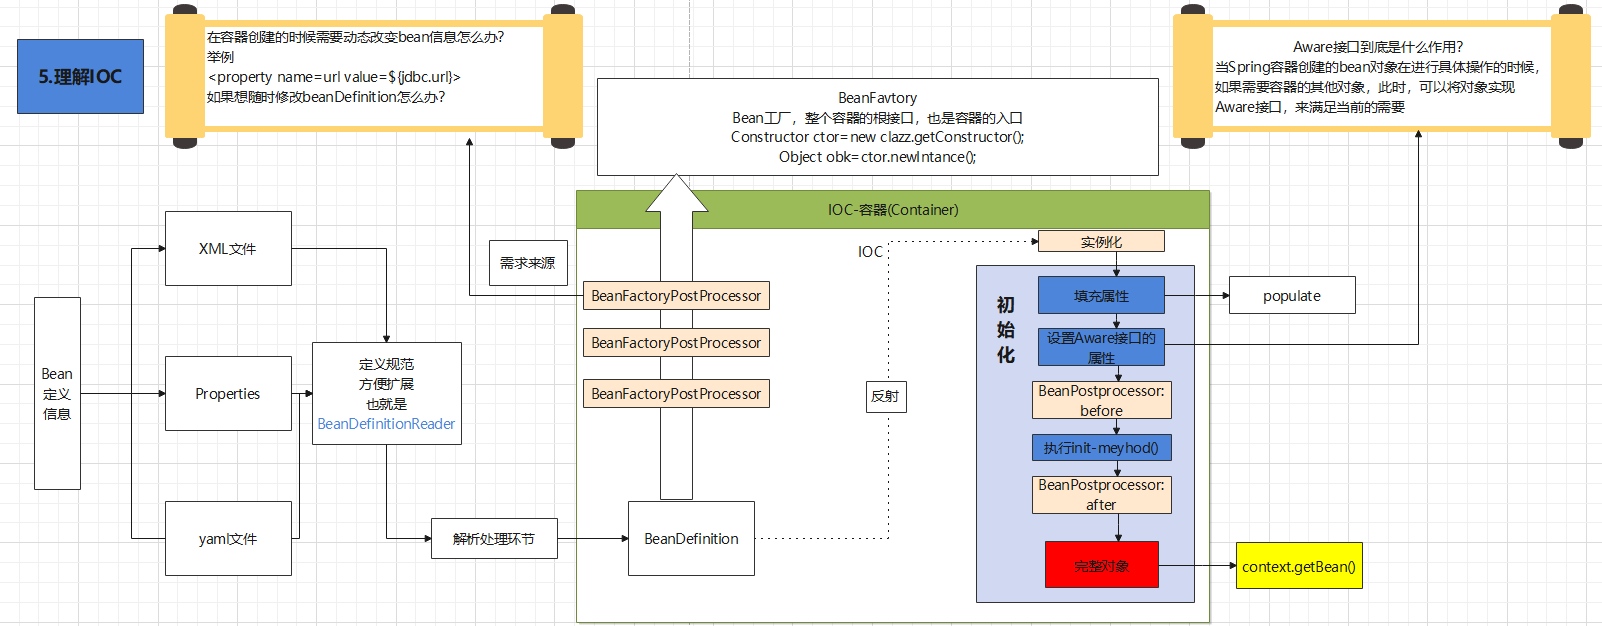The height and width of the screenshot is (626, 1602).
Task: Click the blue '填充属性' step box
Action: click(x=1101, y=295)
